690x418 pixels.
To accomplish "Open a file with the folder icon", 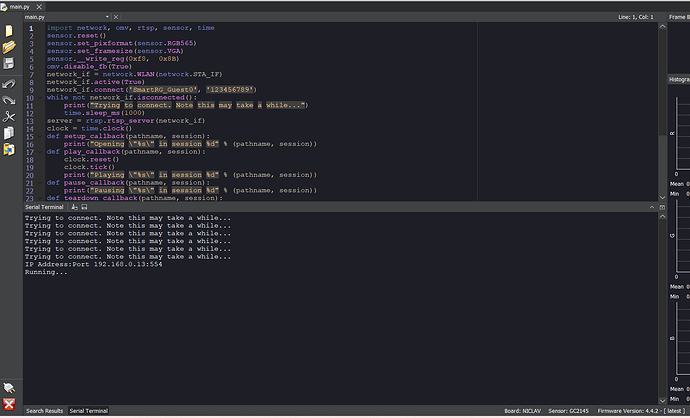I will coord(9,47).
